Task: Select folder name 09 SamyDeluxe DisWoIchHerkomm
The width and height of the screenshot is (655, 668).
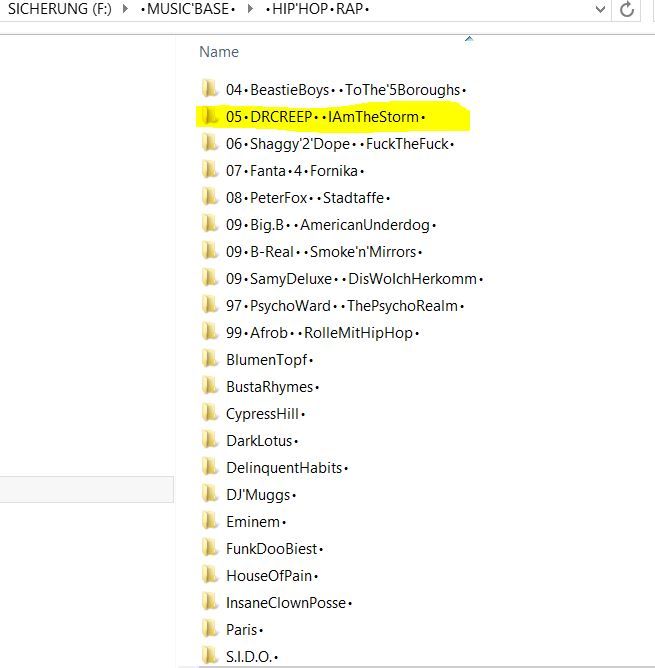Action: point(355,279)
